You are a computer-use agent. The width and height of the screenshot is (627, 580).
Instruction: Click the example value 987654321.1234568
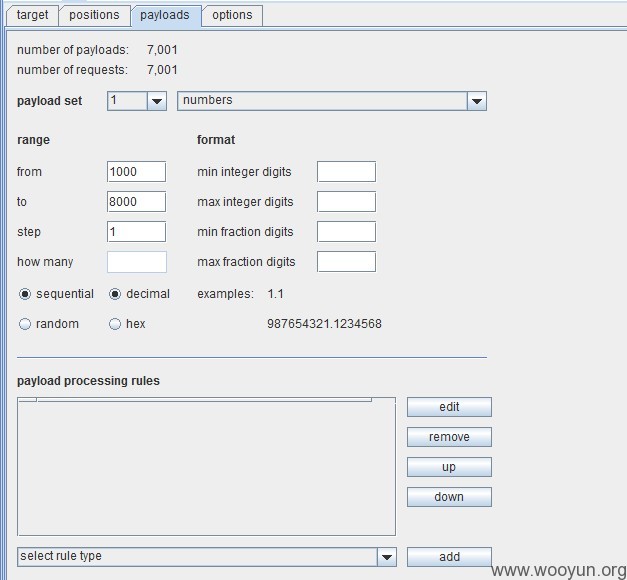[324, 324]
